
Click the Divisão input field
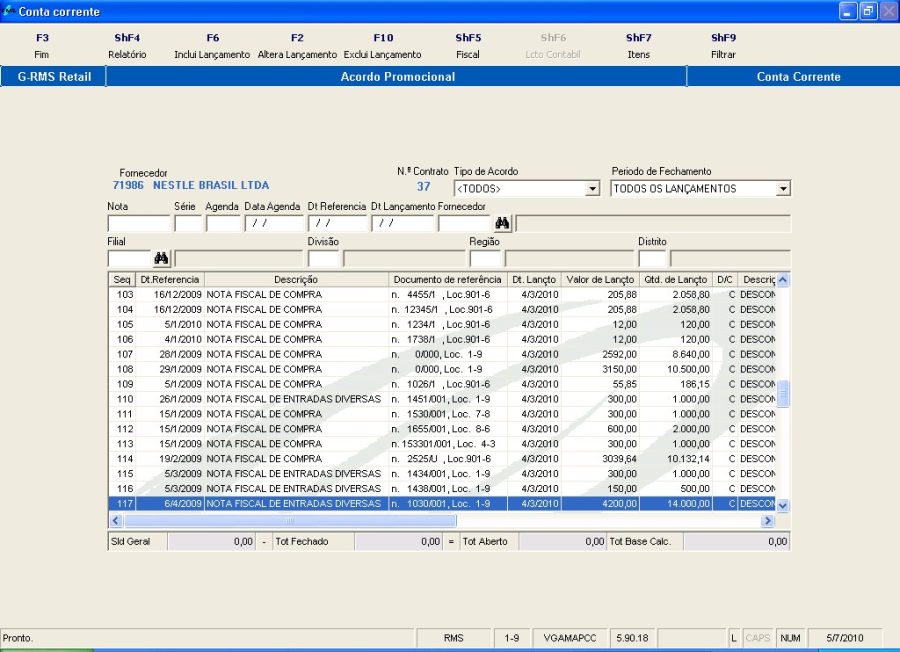(x=323, y=259)
